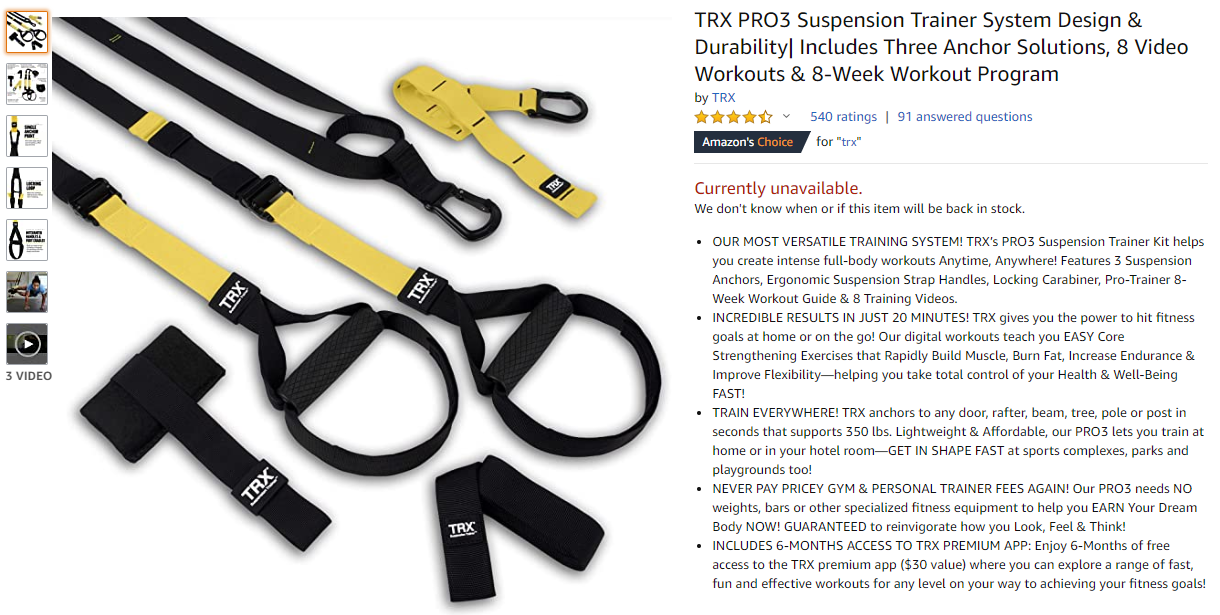Image resolution: width=1220 pixels, height=615 pixels.
Task: Select the first highlighted product thumbnail
Action: tap(27, 32)
